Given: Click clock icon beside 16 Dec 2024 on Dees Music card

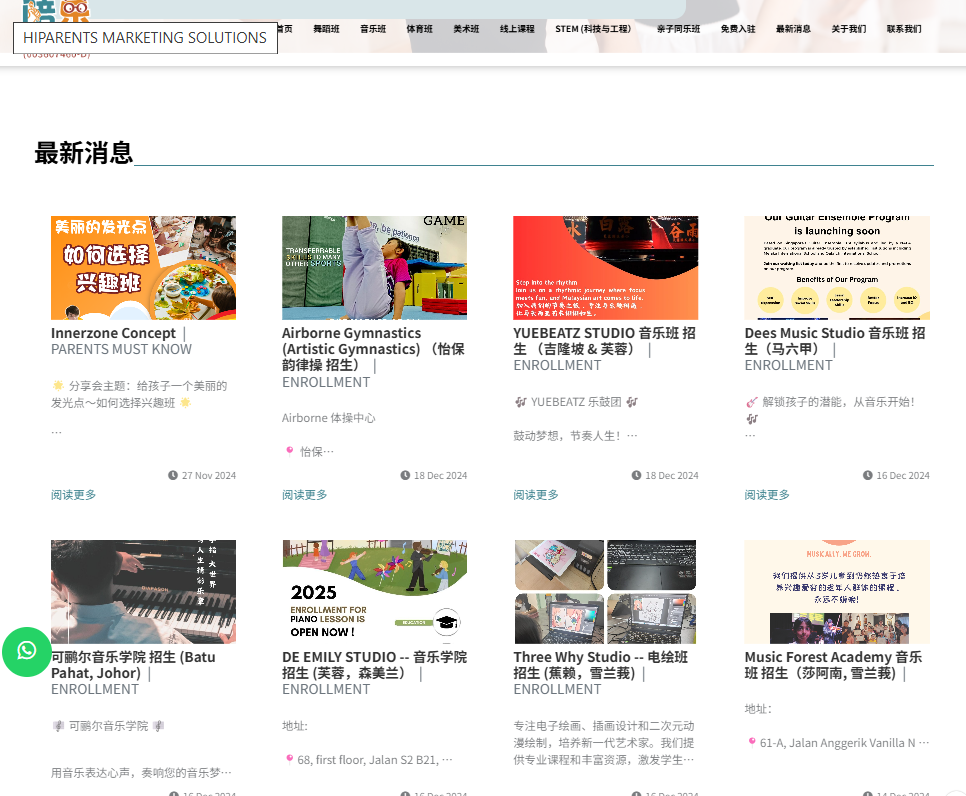Looking at the screenshot, I should [867, 475].
